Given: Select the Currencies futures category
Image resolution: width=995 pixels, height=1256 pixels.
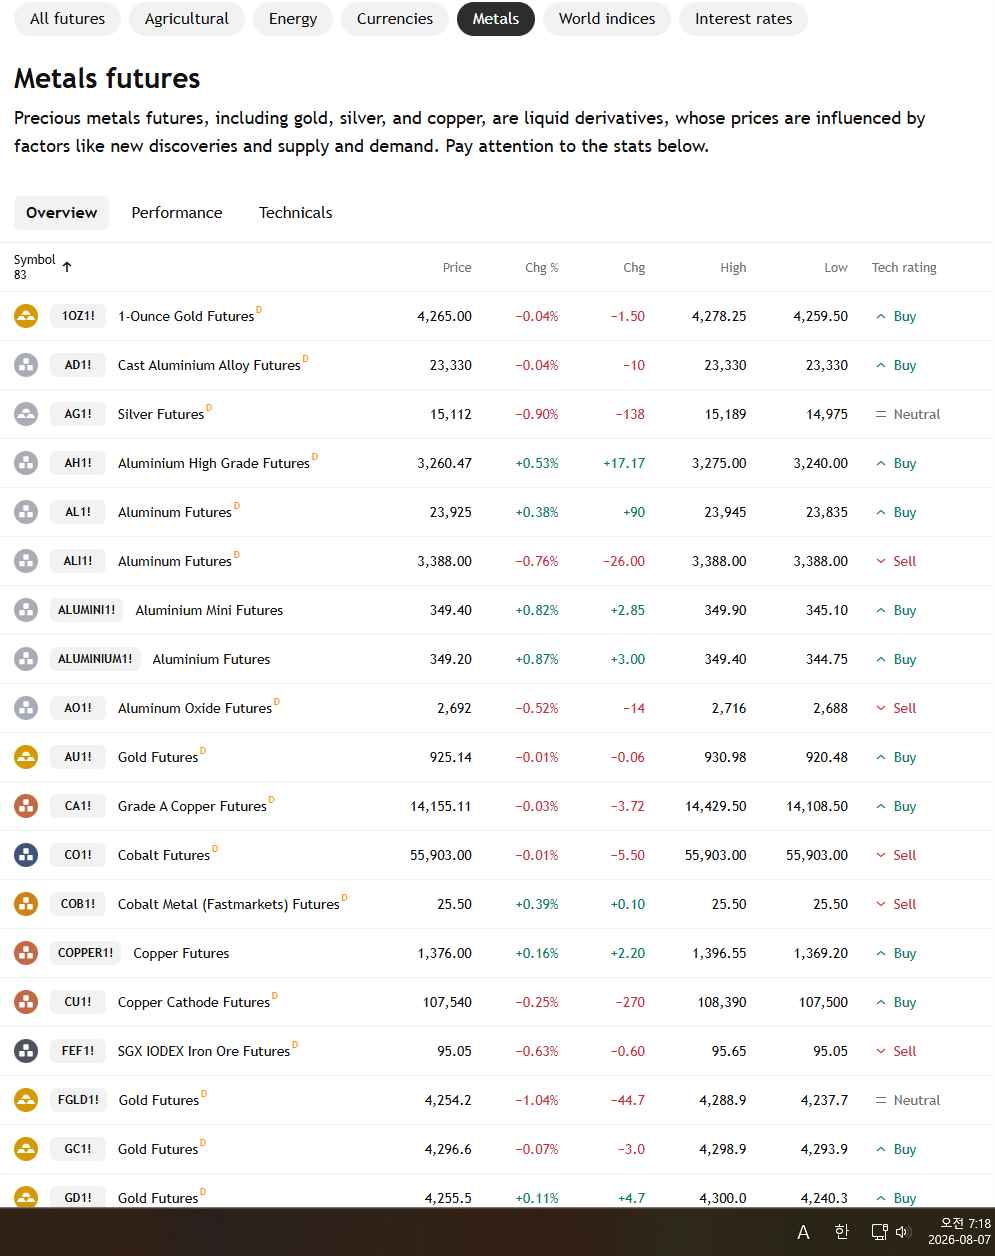Looking at the screenshot, I should tap(395, 19).
